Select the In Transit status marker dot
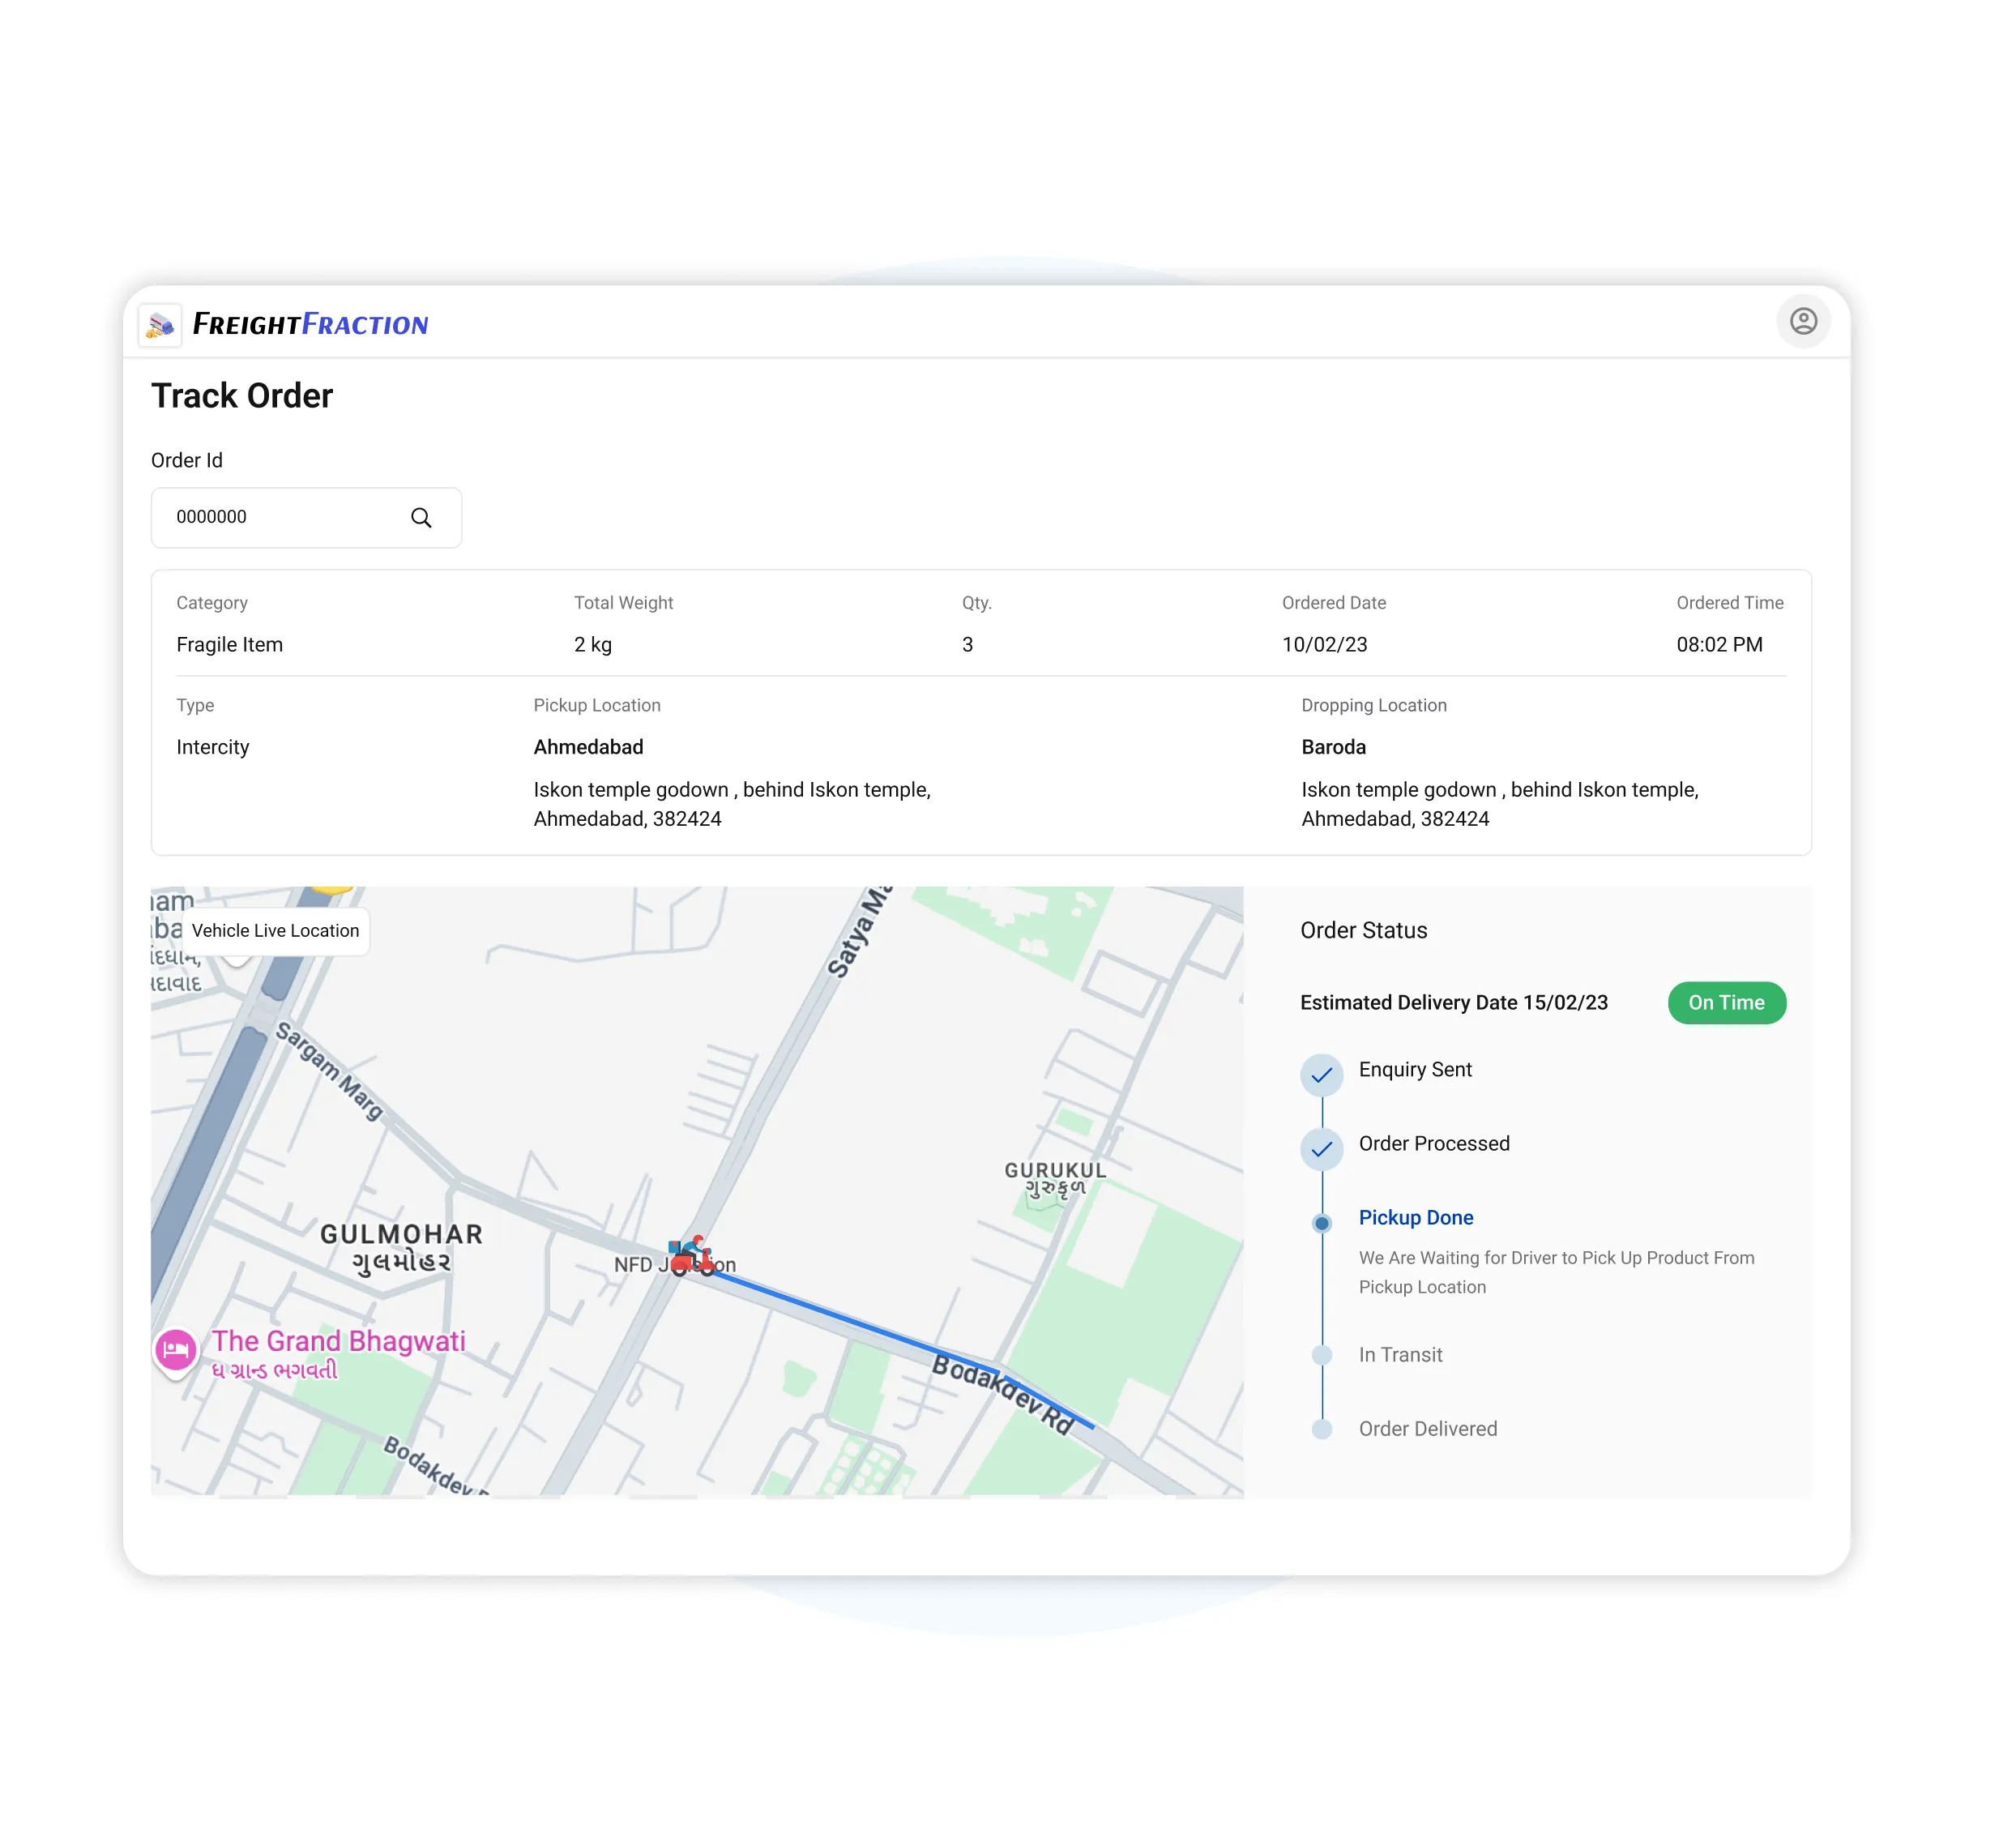This screenshot has height=1825, width=2016. pos(1321,1355)
